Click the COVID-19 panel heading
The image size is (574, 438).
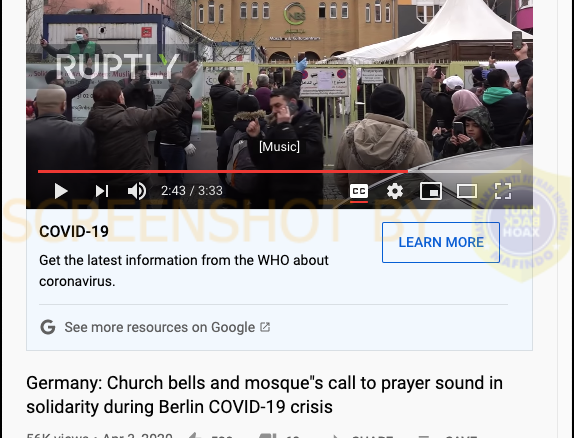(x=74, y=231)
